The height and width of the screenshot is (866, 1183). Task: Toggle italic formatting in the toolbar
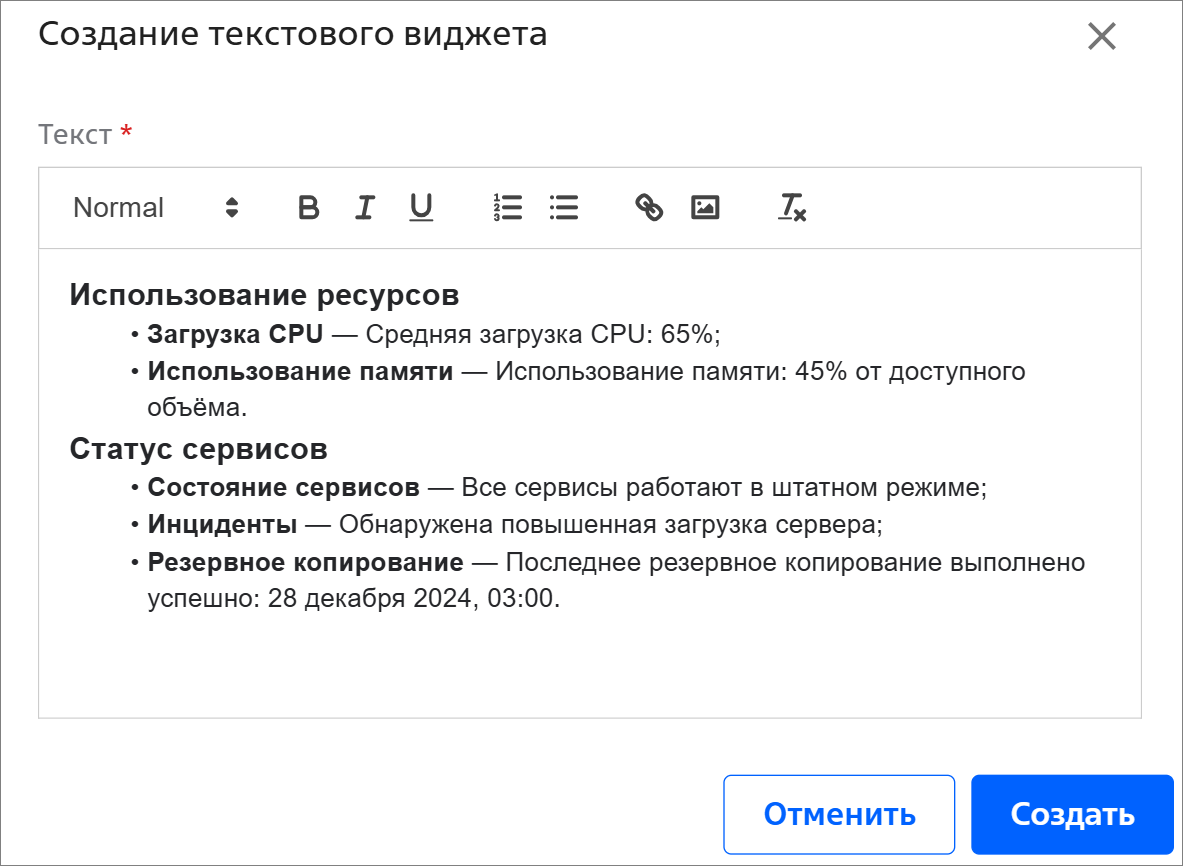point(365,207)
